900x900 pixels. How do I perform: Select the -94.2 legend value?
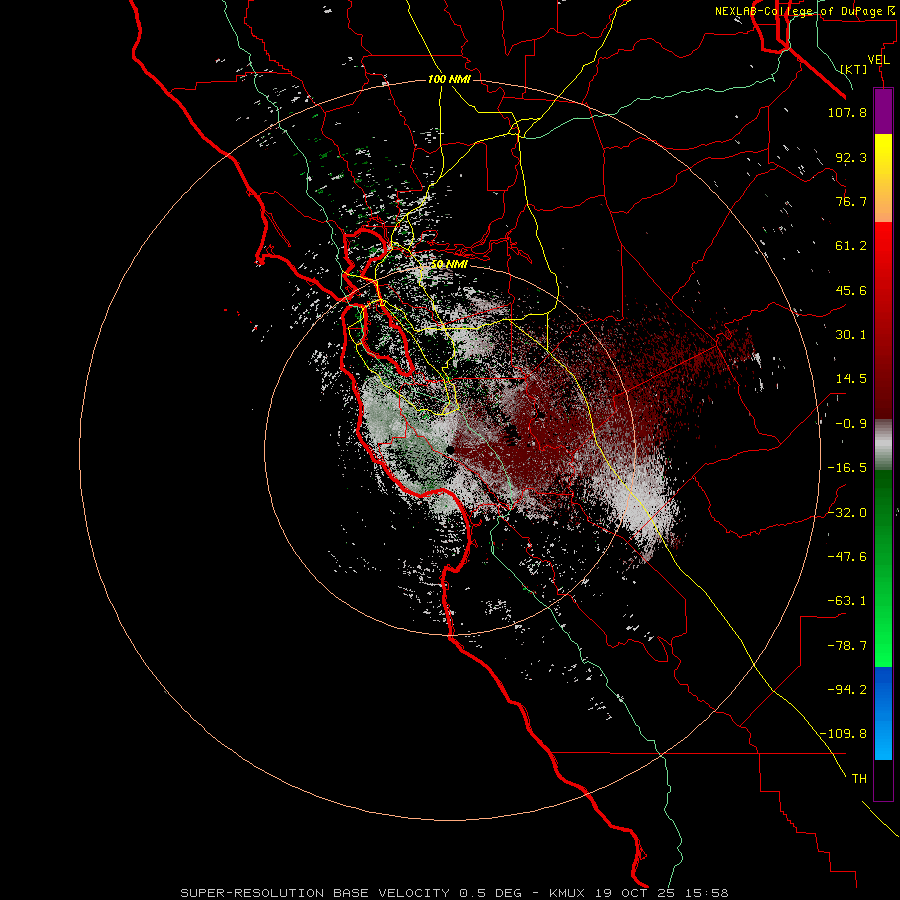point(847,689)
